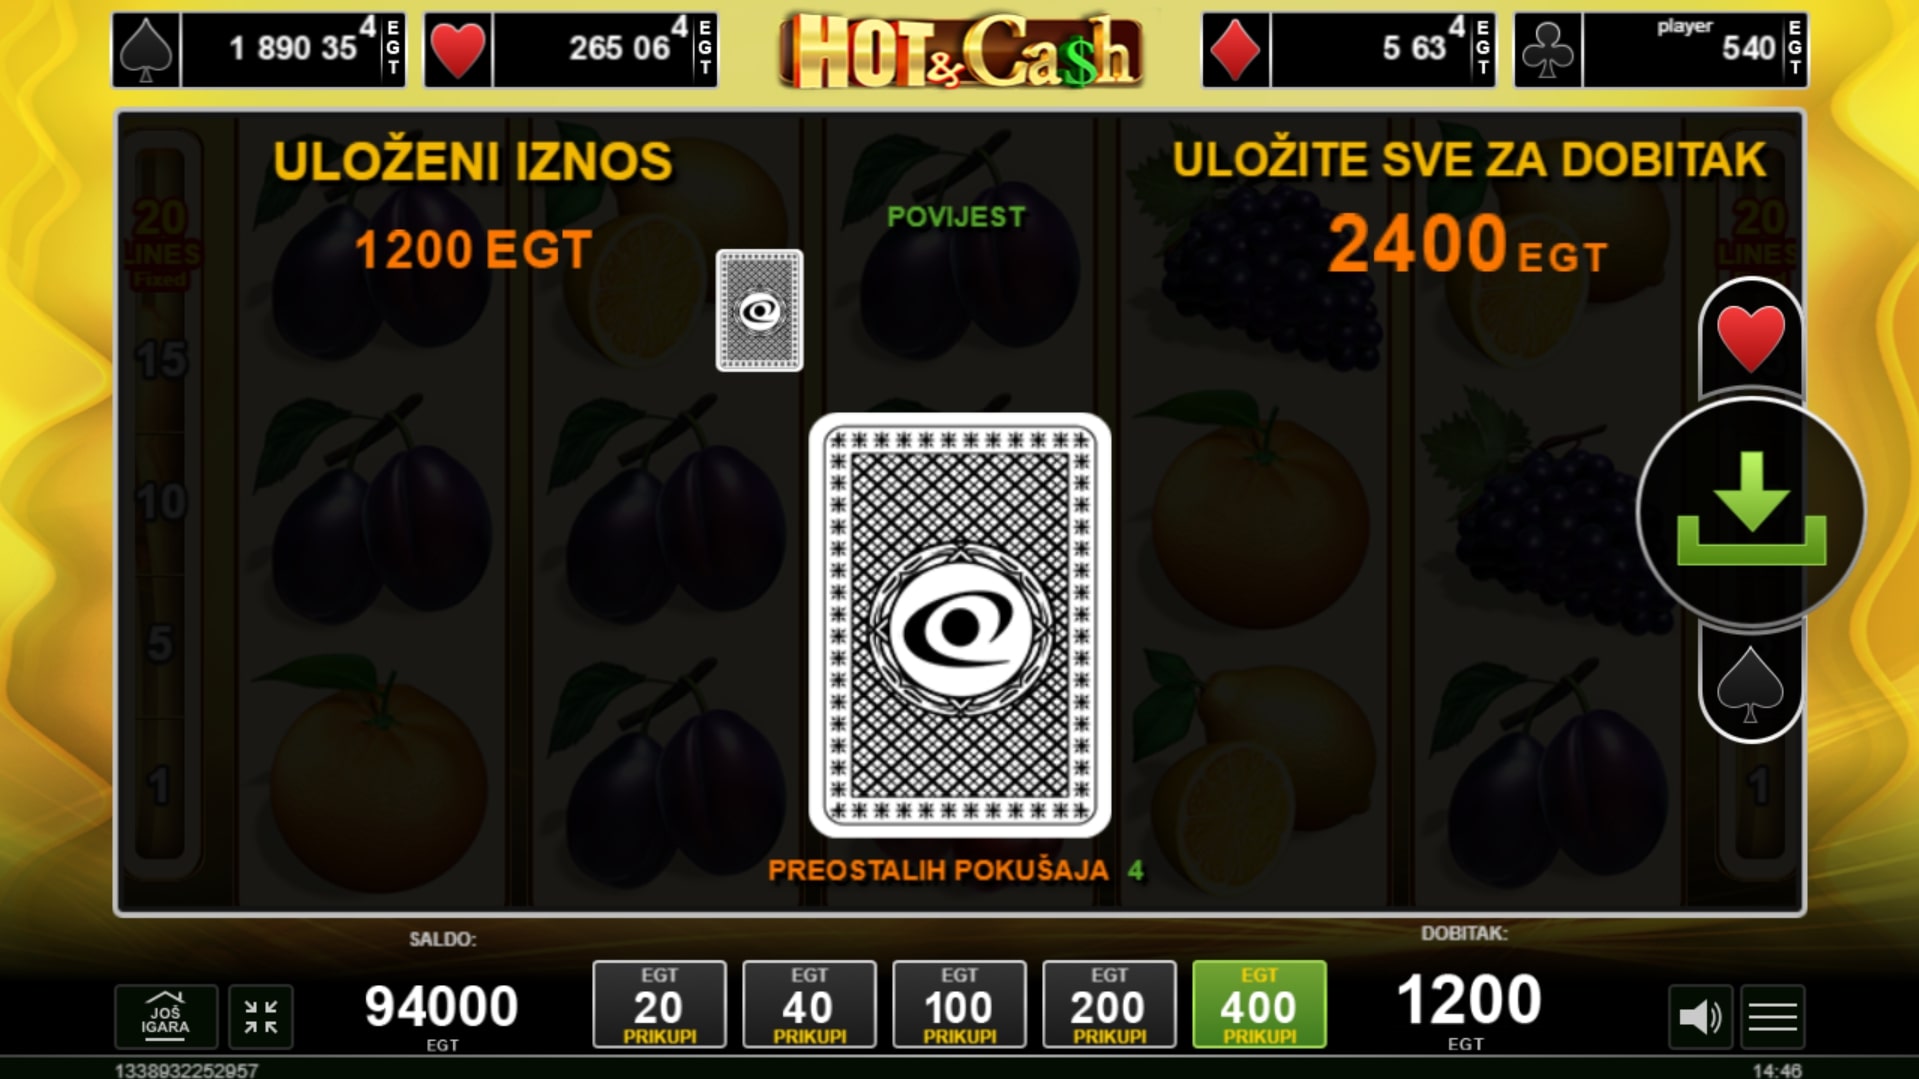Click the heart jackpot level icon
This screenshot has width=1919, height=1079.
[x=458, y=50]
